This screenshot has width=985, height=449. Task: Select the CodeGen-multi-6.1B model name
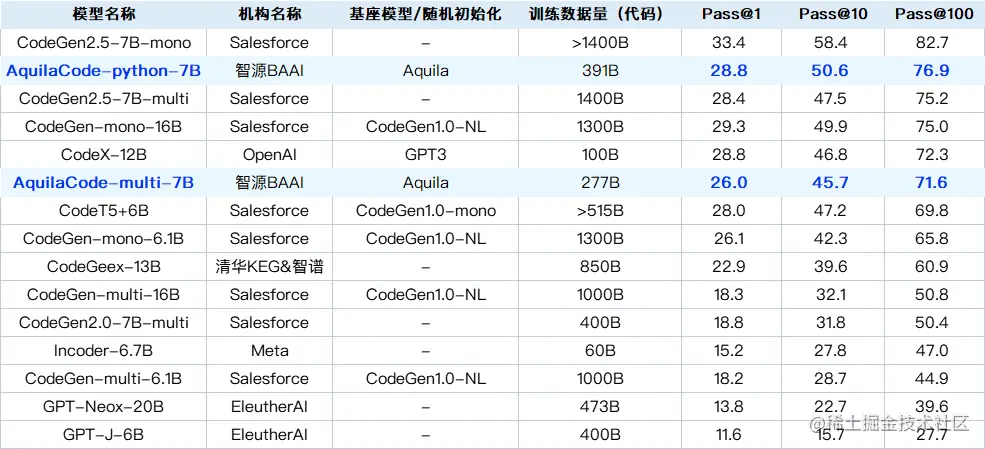[104, 379]
